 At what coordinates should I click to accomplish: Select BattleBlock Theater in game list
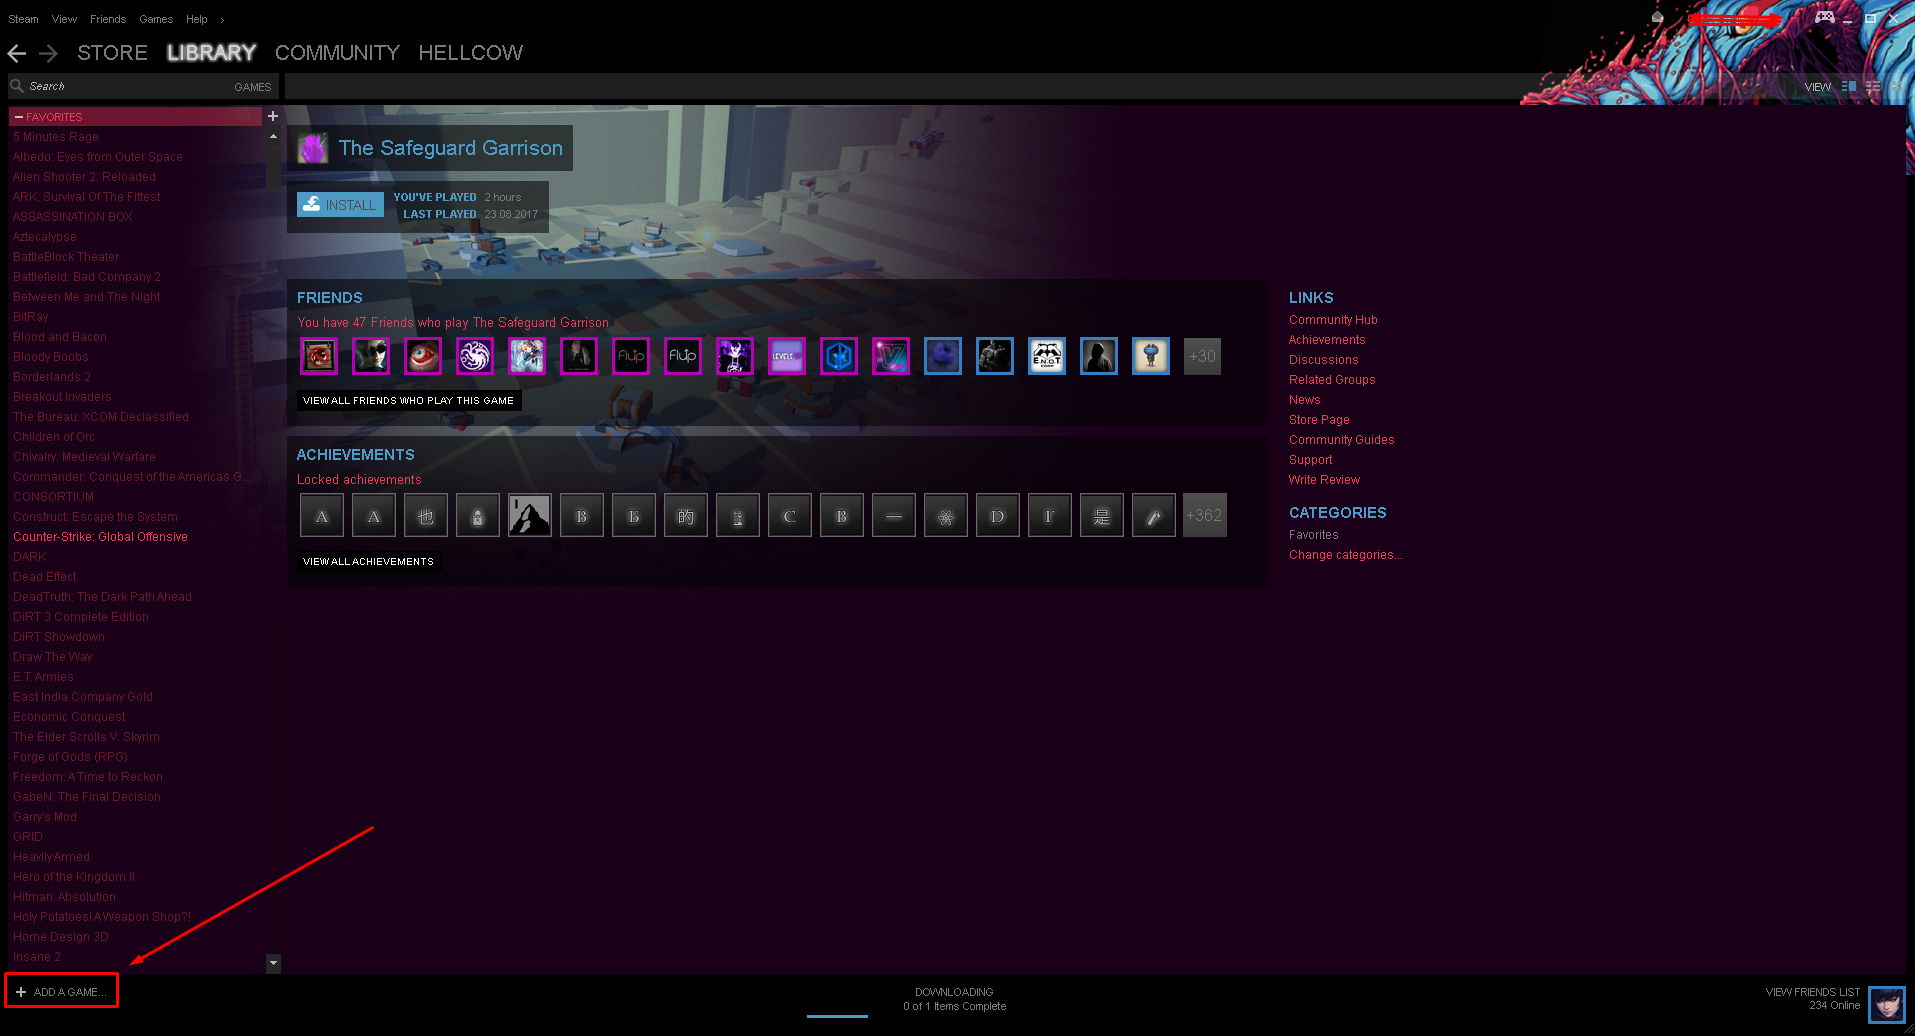pos(66,257)
